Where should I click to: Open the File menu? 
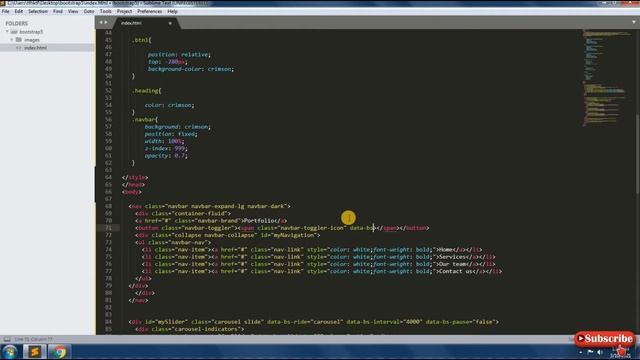[5, 11]
